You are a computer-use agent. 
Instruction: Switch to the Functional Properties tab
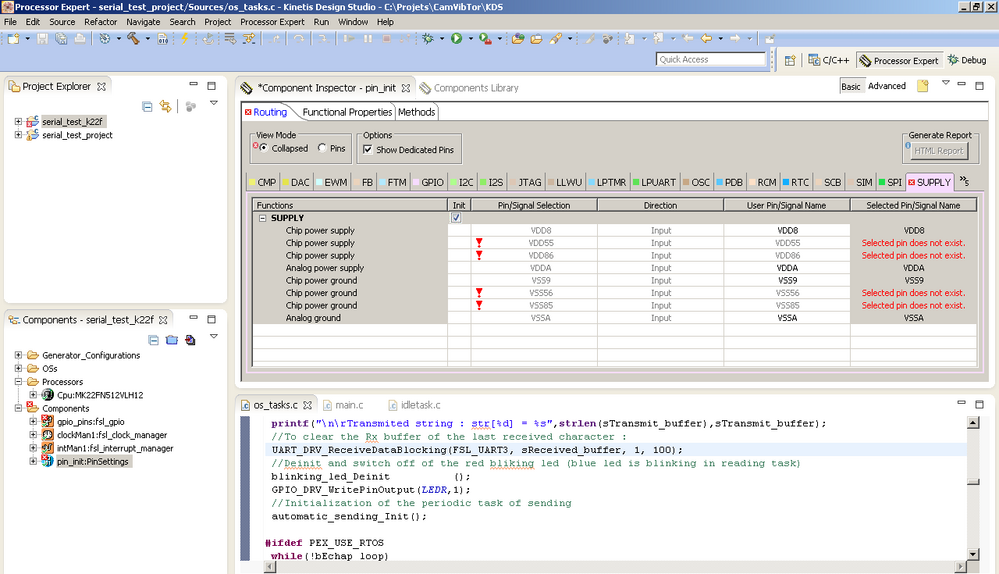tap(348, 112)
